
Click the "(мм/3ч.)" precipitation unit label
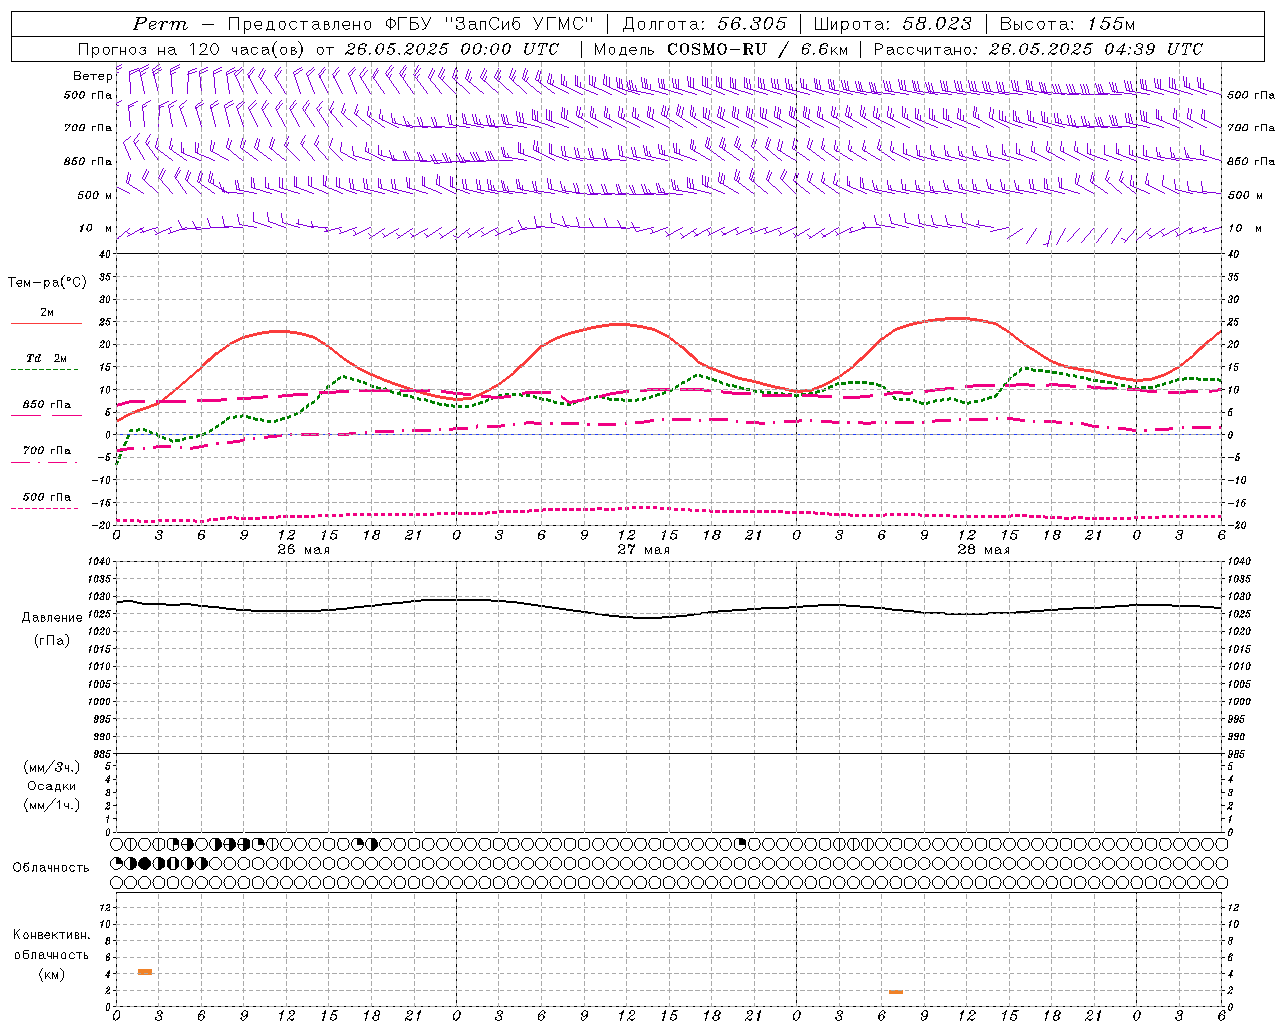click(52, 767)
